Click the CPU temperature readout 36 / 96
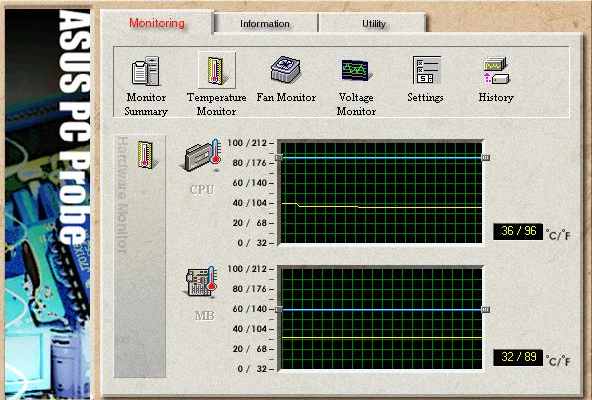This screenshot has height=400, width=592. [x=518, y=232]
